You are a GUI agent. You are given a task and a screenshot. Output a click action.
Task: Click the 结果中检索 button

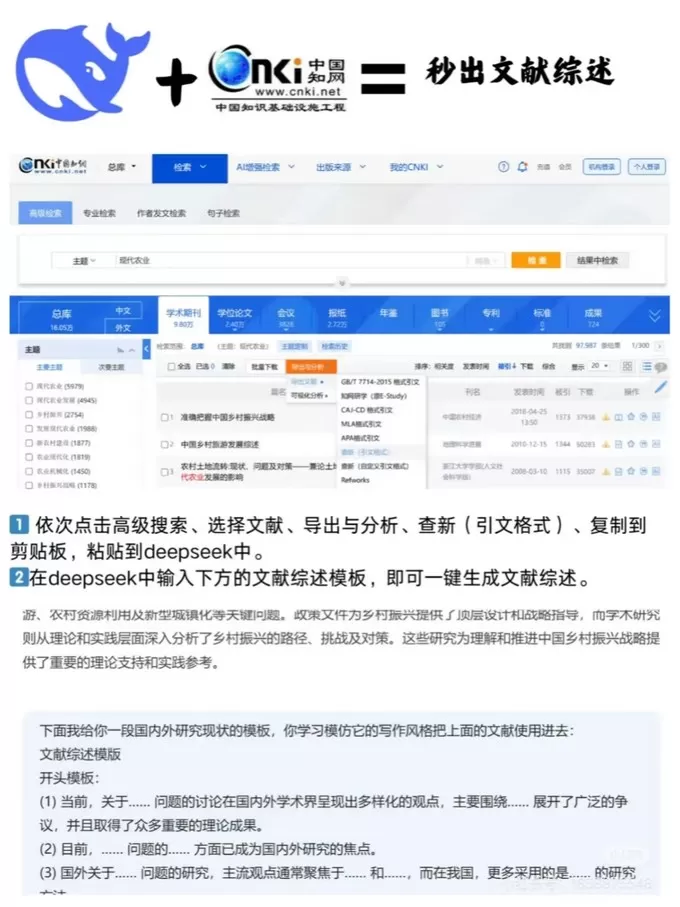coord(597,260)
